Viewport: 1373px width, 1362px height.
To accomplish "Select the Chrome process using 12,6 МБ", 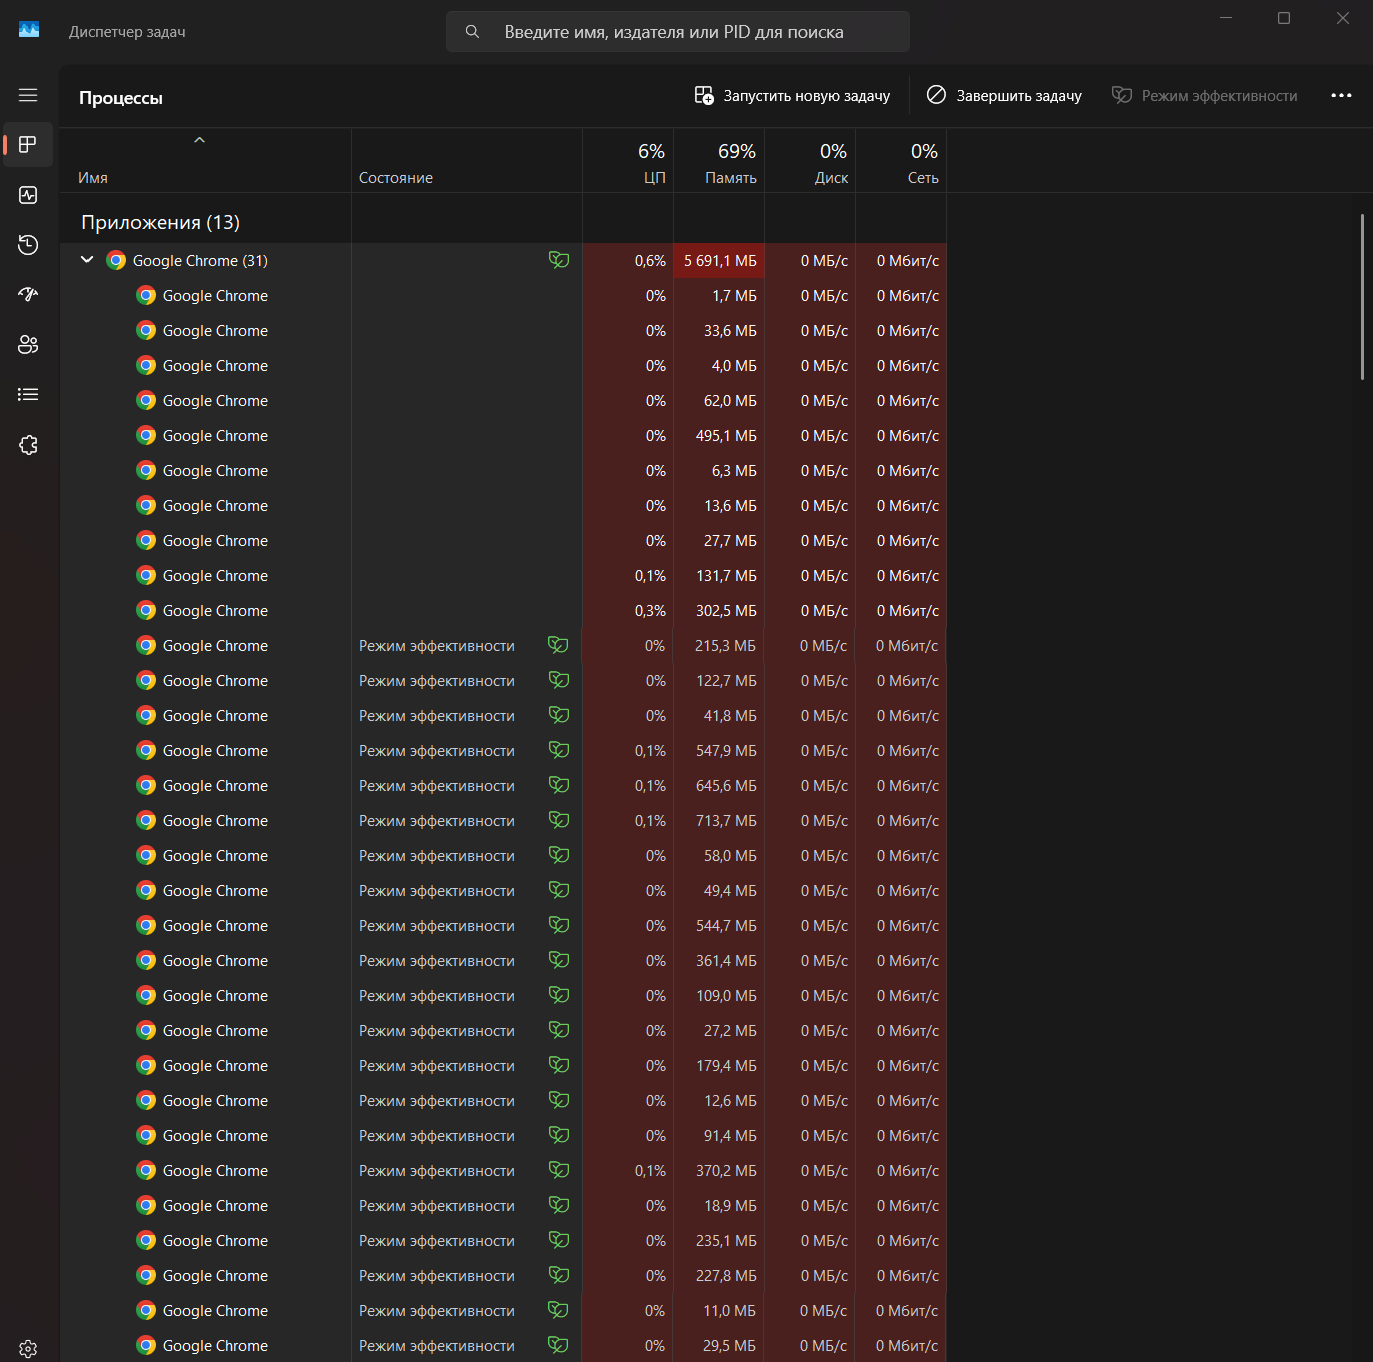I will click(x=504, y=1101).
